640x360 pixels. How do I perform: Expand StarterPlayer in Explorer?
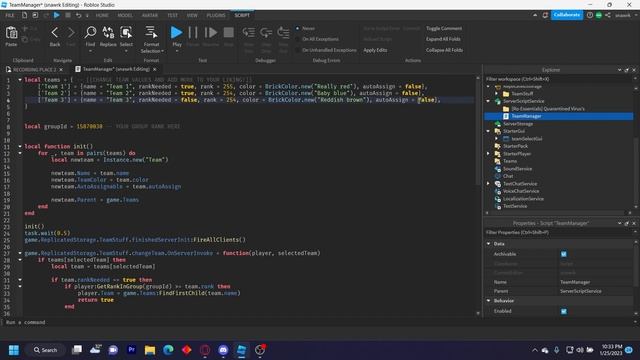(488, 154)
